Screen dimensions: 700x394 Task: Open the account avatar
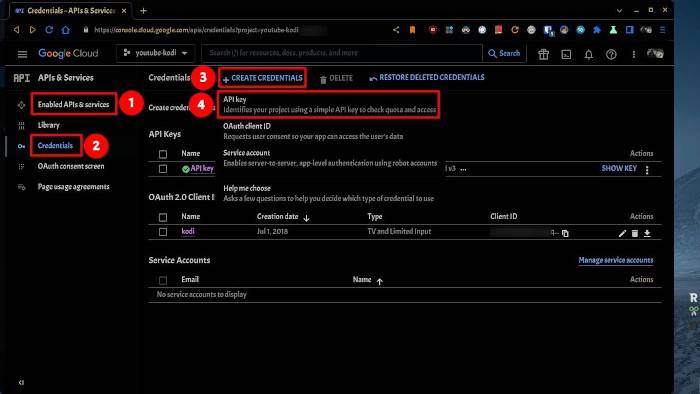(x=655, y=54)
